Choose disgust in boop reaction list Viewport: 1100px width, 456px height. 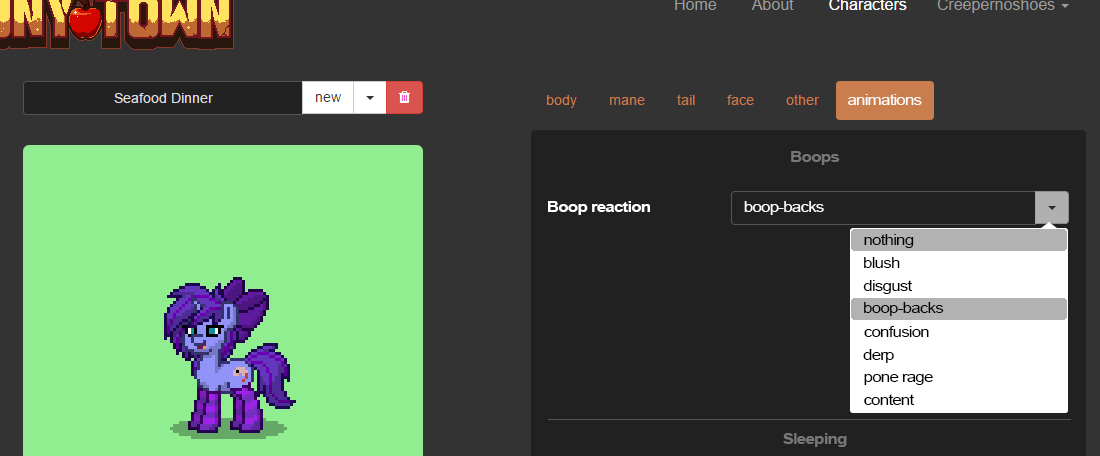click(959, 286)
